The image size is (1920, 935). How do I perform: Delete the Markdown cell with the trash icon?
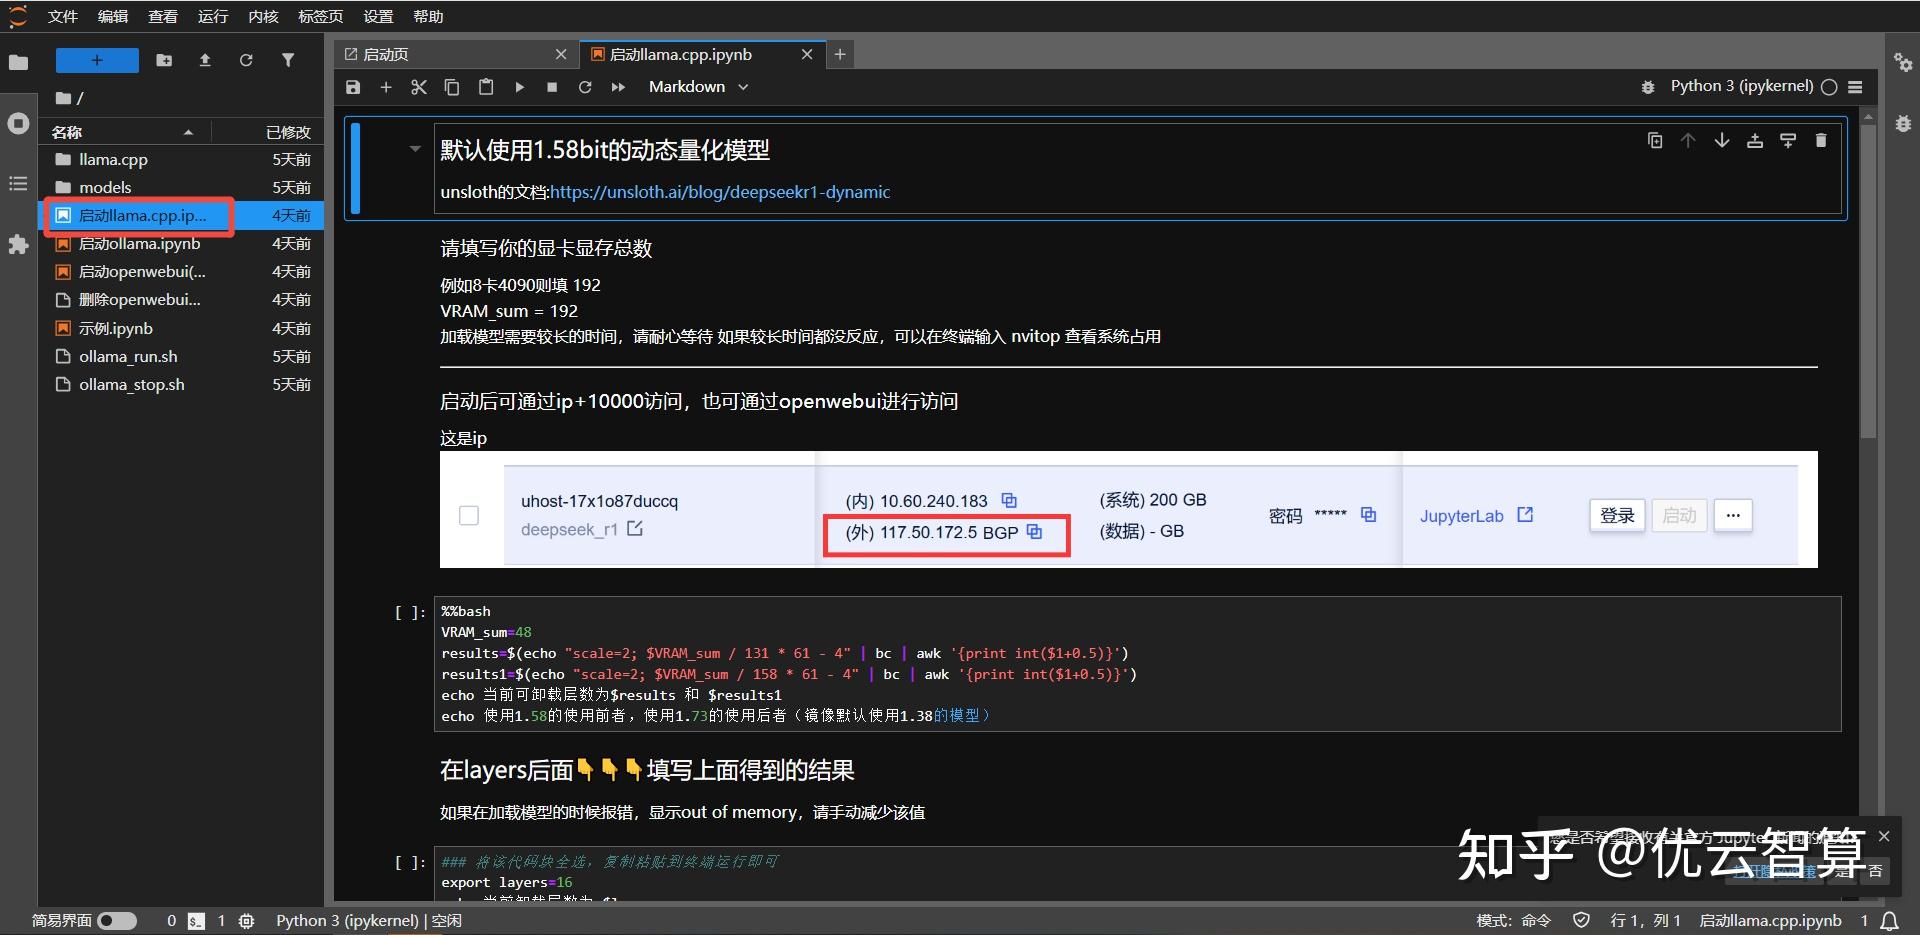(1820, 140)
